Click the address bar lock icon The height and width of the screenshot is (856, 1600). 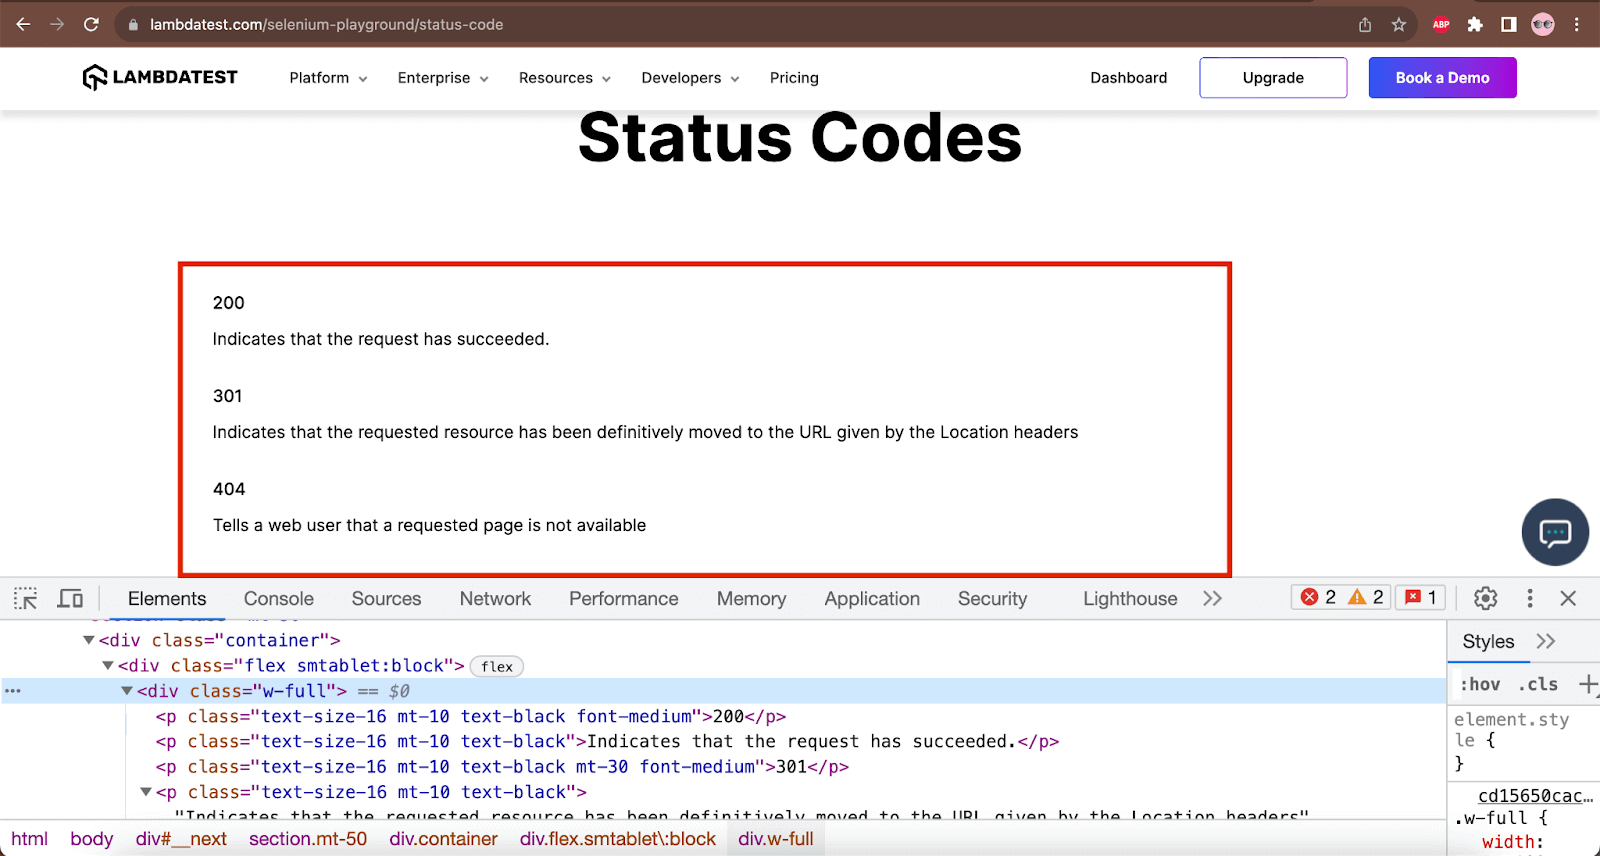[133, 25]
